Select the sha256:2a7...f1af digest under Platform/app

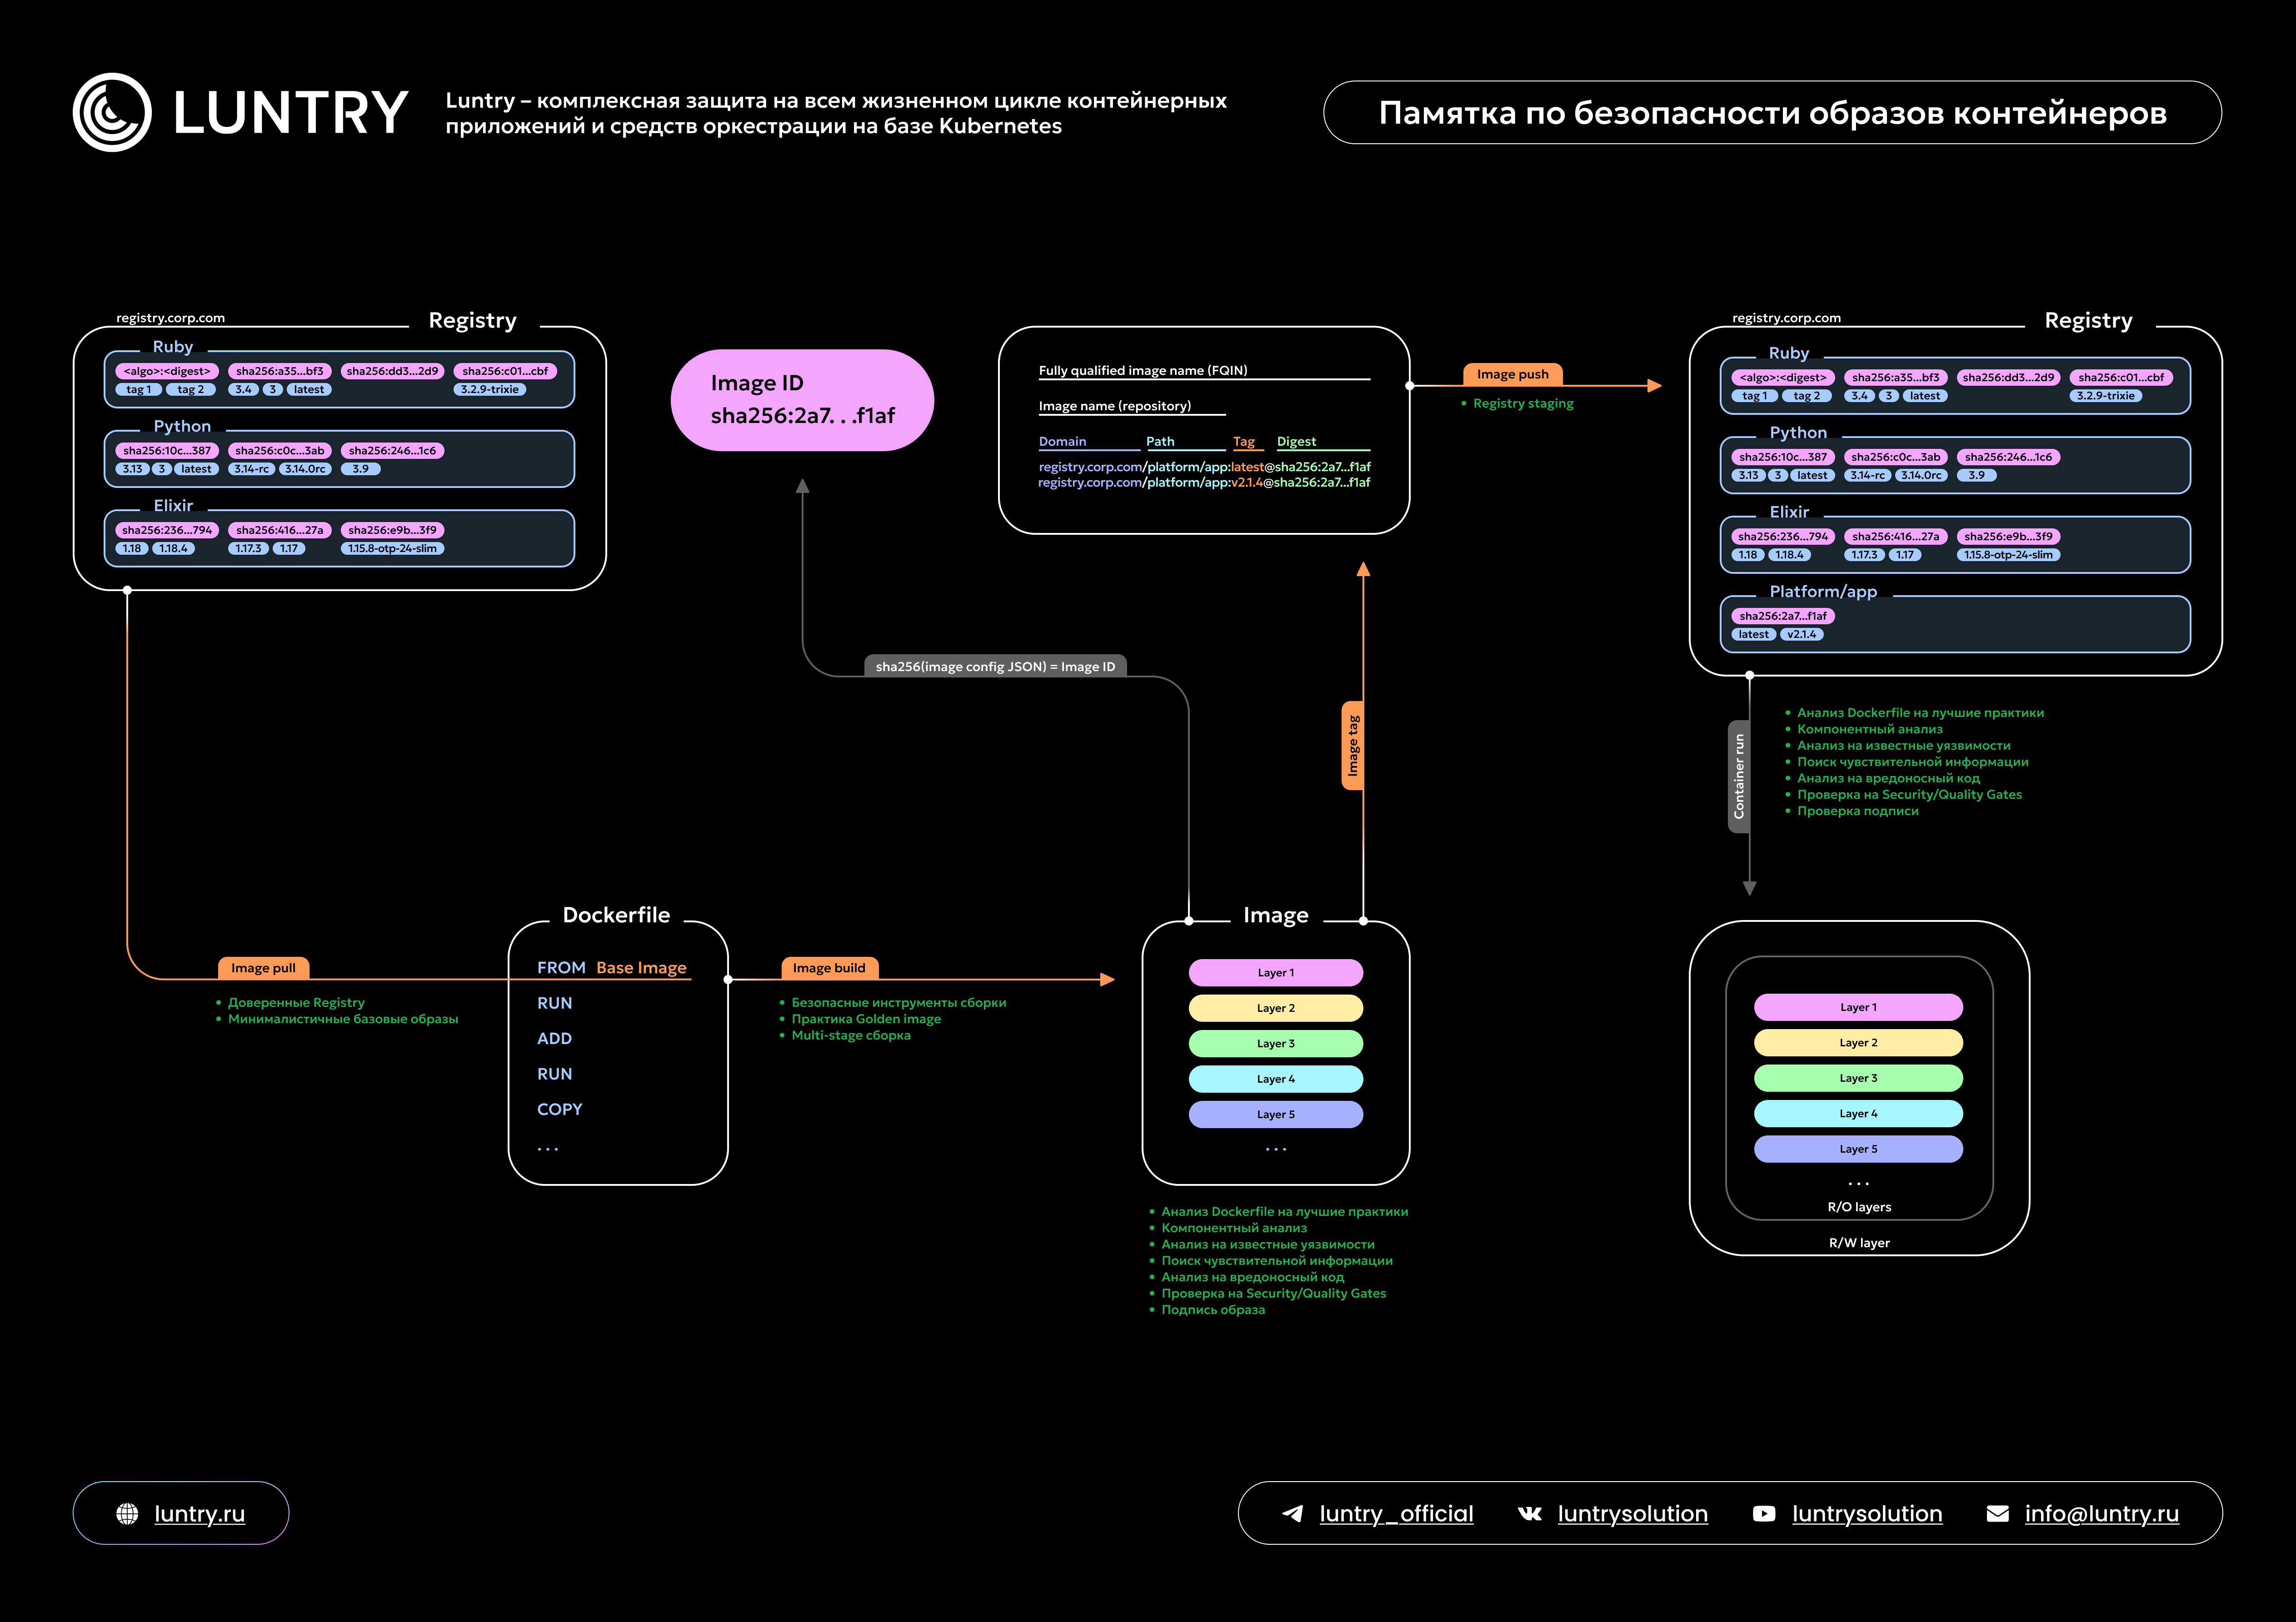(1782, 616)
